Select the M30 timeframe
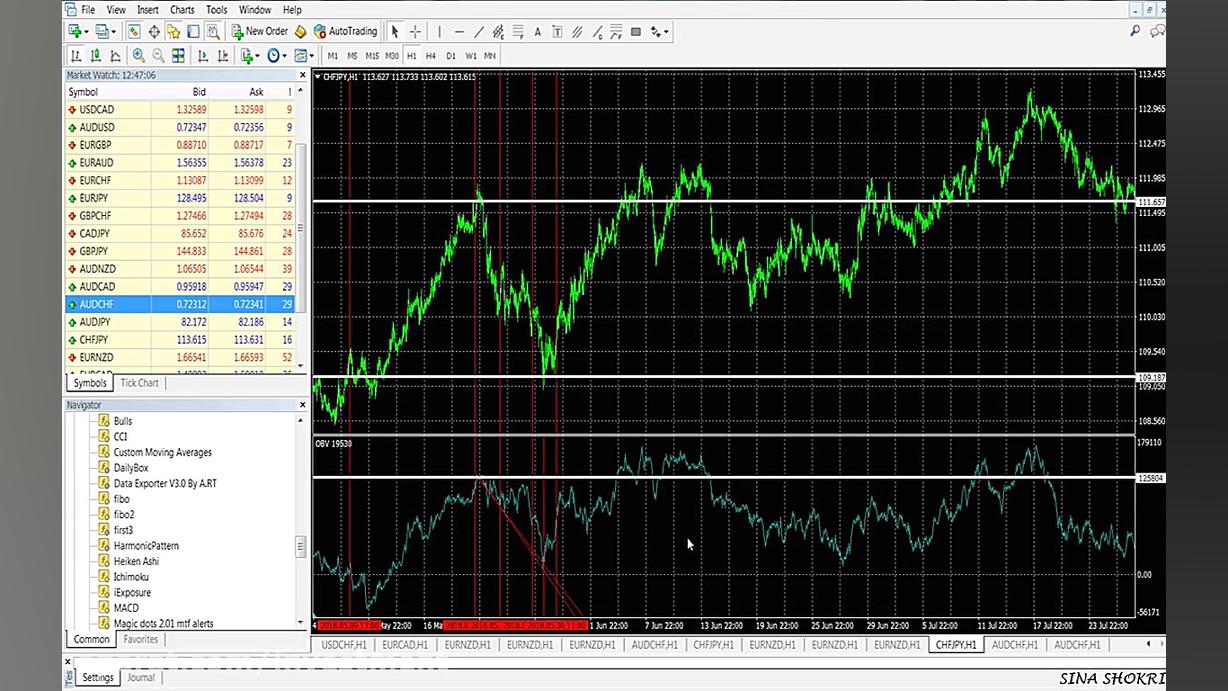1228x691 pixels. coord(392,56)
